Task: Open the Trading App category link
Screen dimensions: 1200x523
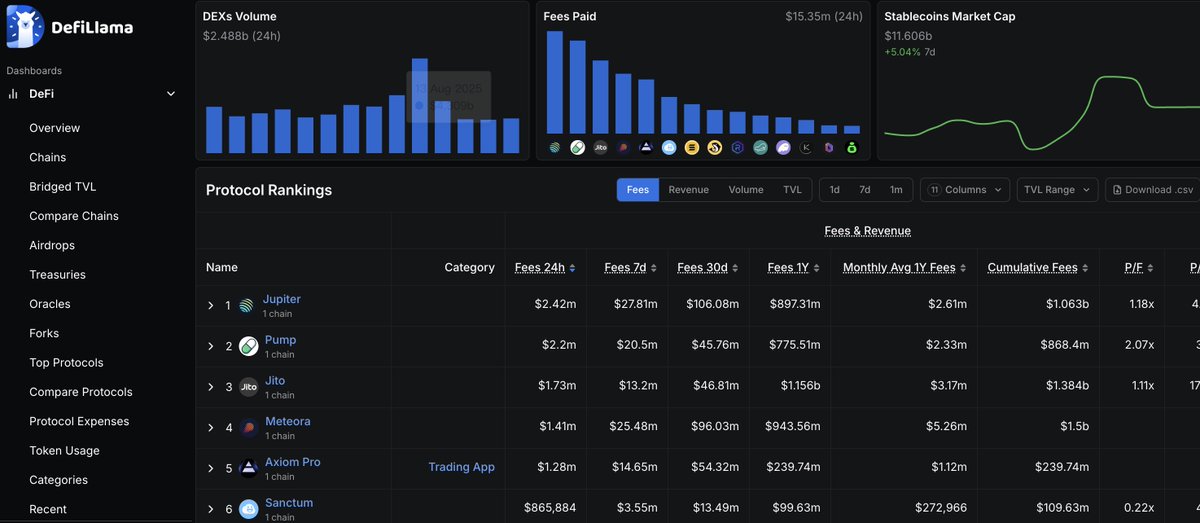Action: [x=462, y=467]
